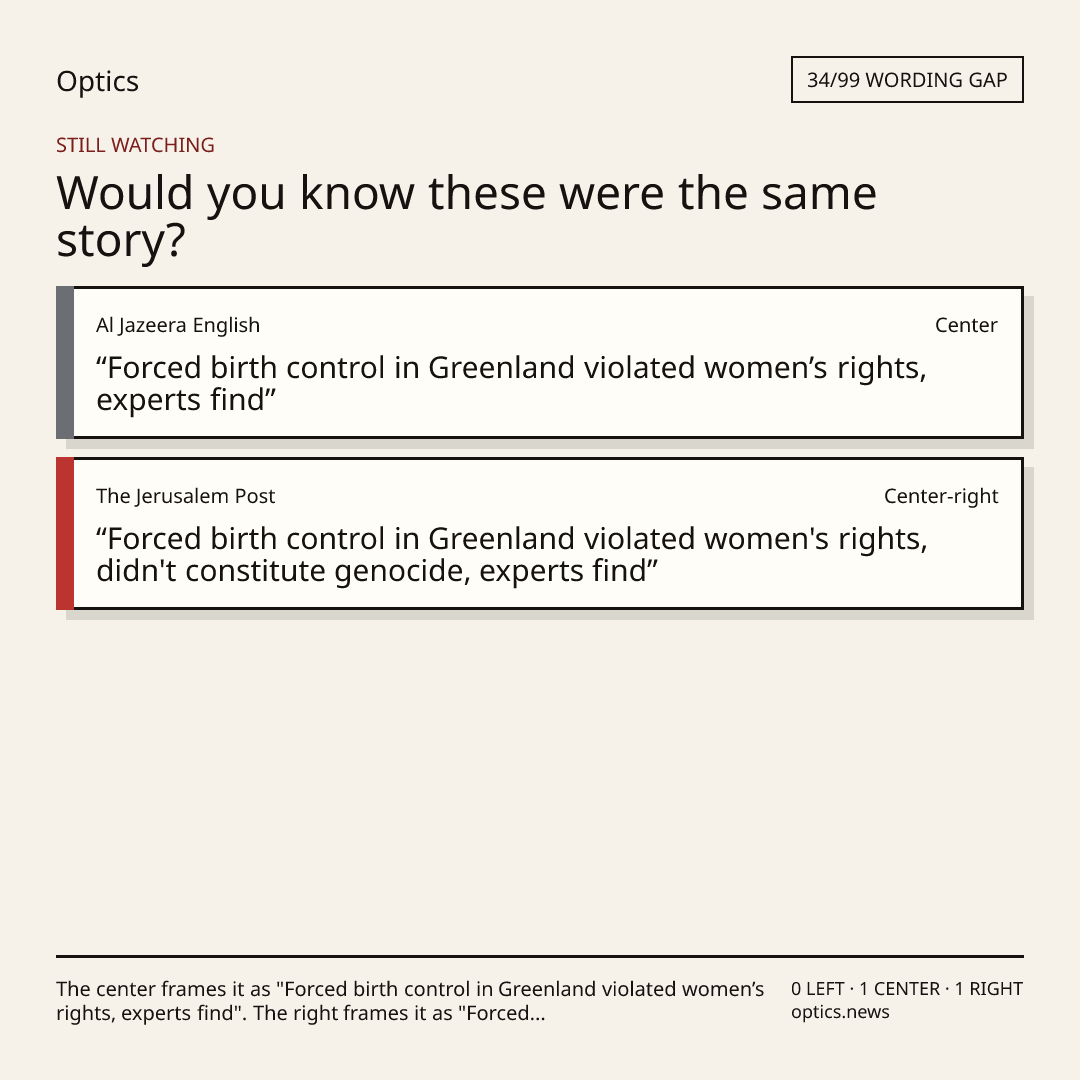Click the 0 LEFT · 1 CENTER · 1 RIGHT tally

pos(906,988)
